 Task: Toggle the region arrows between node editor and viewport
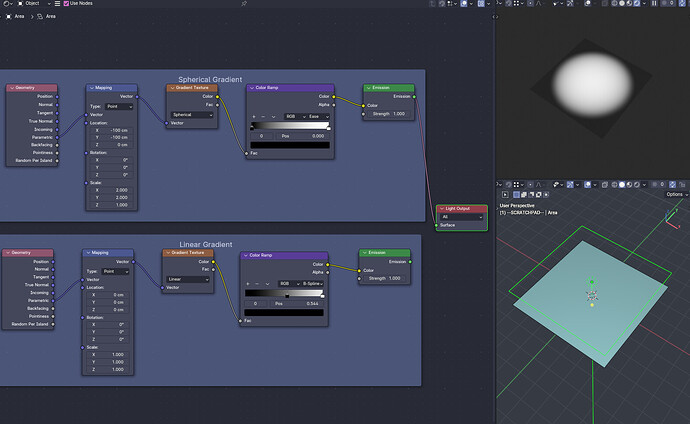point(495,17)
